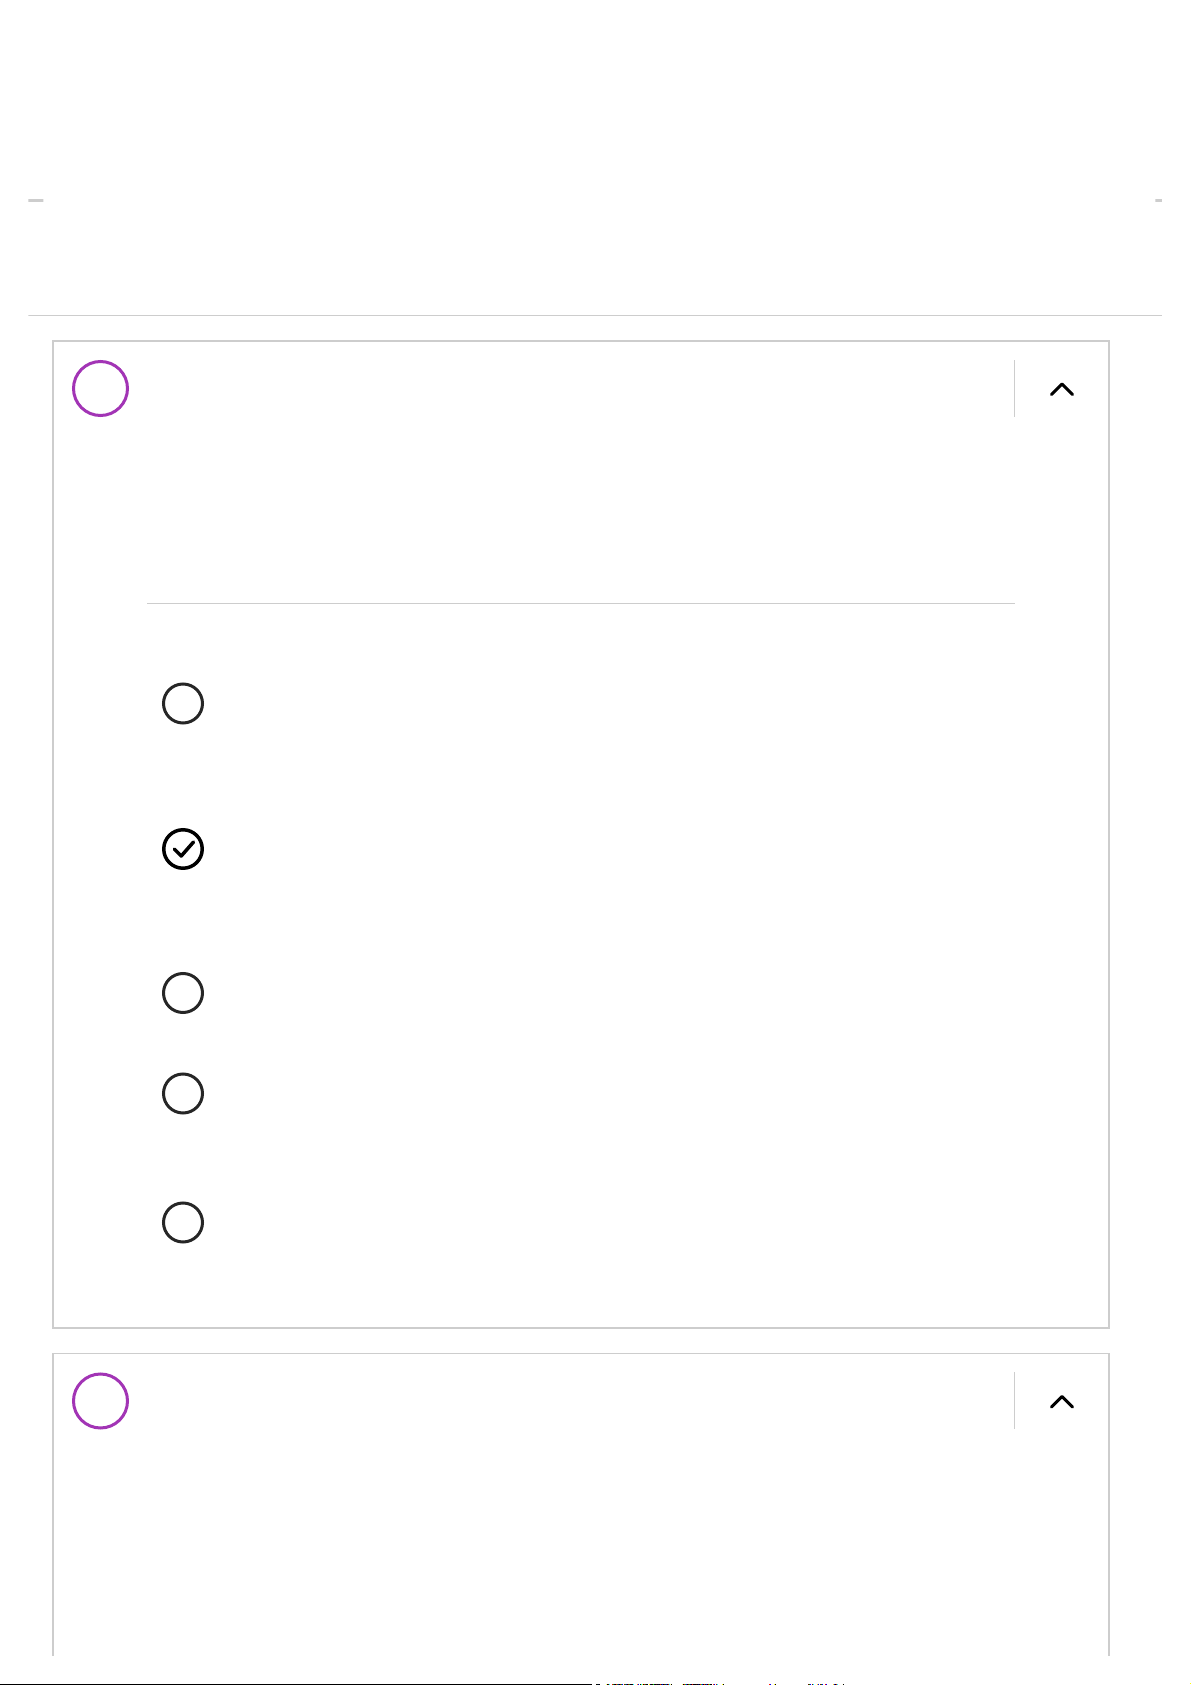Click the checked second answer option

[183, 849]
